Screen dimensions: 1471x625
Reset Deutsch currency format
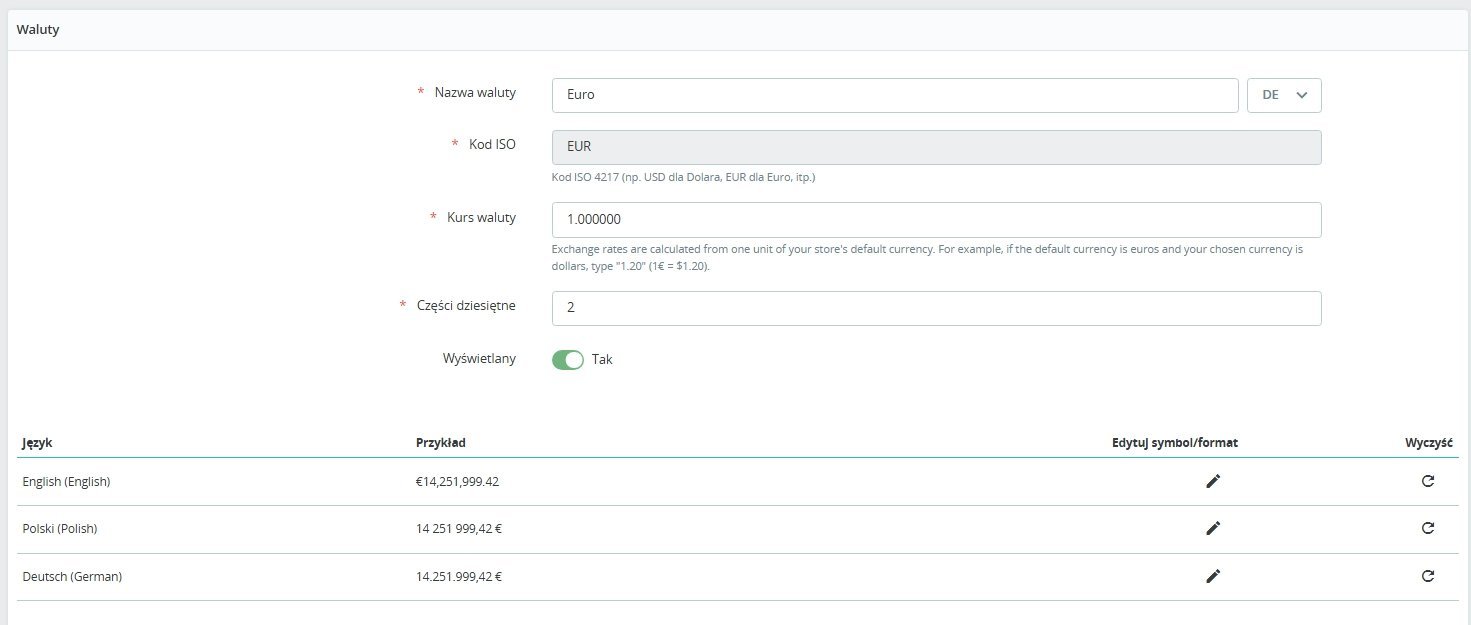[1428, 576]
